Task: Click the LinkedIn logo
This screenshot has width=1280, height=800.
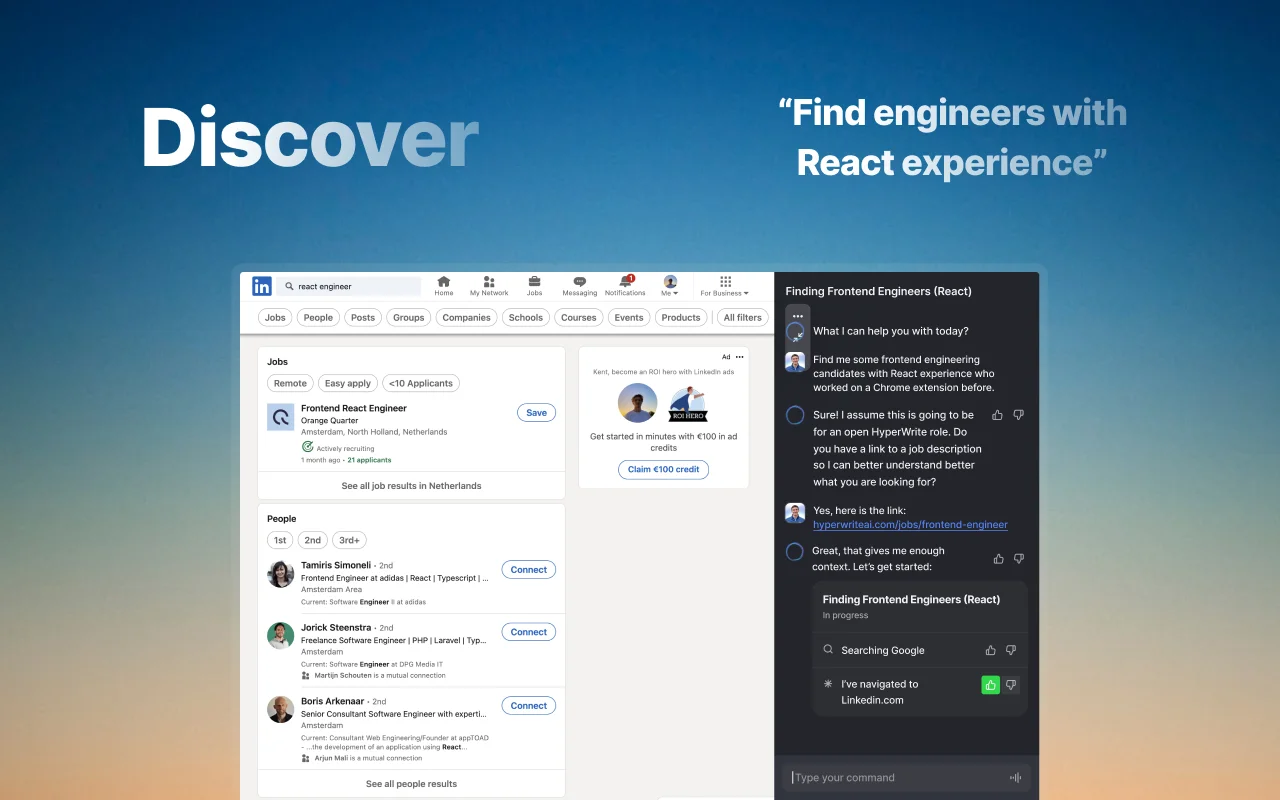Action: tap(261, 285)
